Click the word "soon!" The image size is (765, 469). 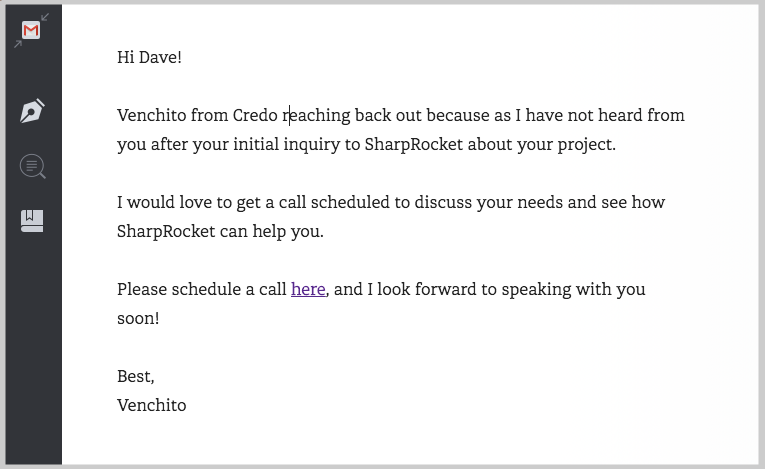pyautogui.click(x=138, y=318)
